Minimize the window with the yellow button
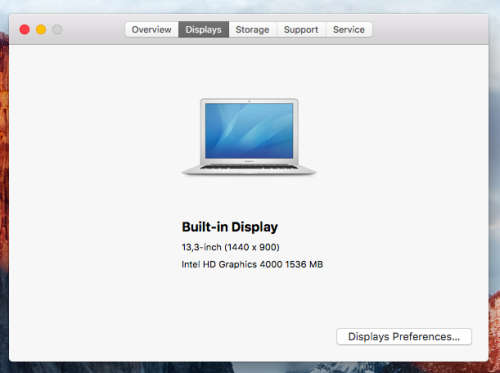500x373 pixels. click(41, 30)
